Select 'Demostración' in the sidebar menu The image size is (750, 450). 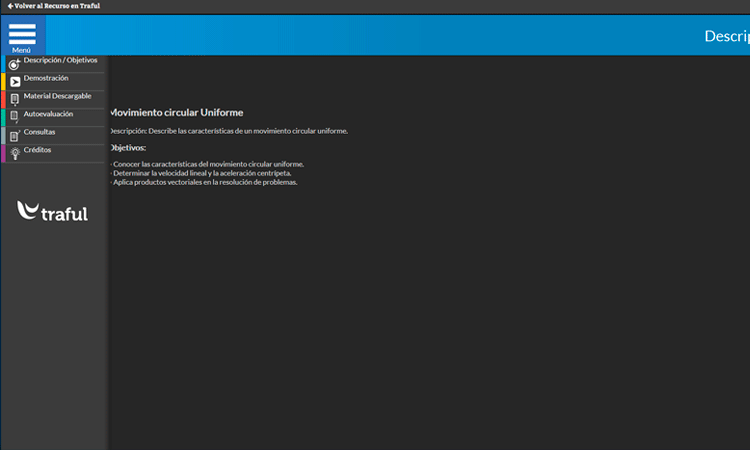pos(46,78)
